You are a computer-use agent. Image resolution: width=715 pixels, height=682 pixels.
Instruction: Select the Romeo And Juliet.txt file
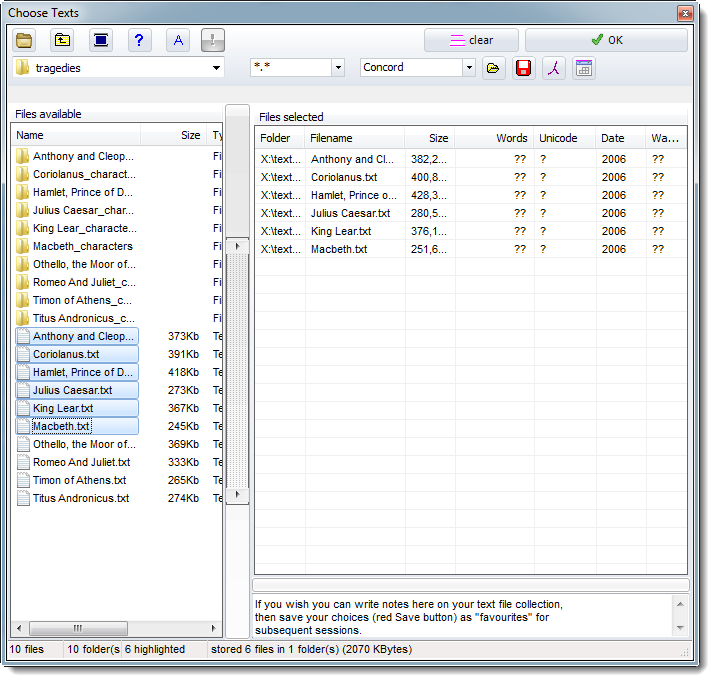(81, 462)
